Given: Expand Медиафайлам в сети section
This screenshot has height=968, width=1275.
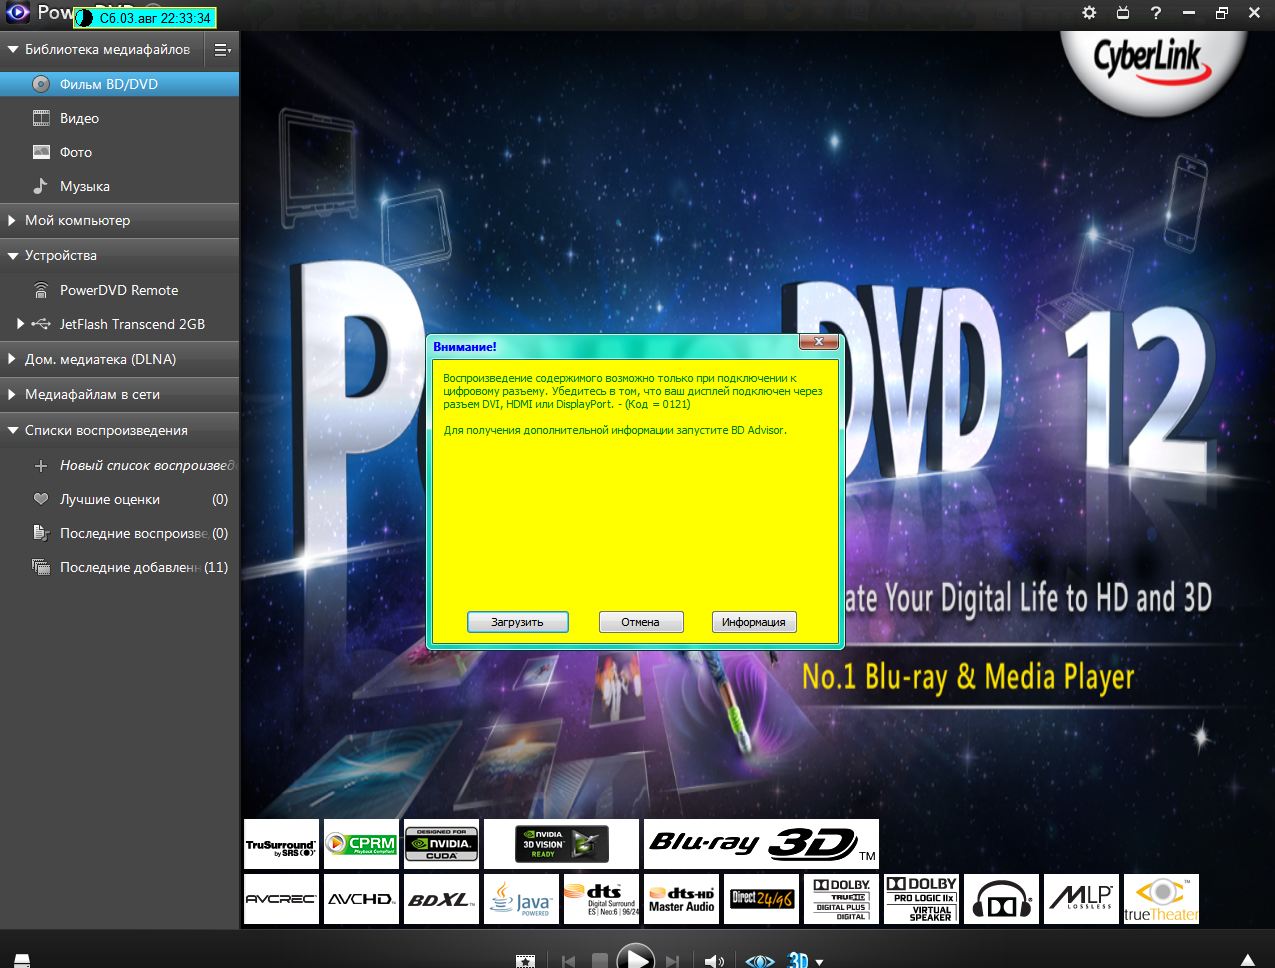Looking at the screenshot, I should (13, 394).
